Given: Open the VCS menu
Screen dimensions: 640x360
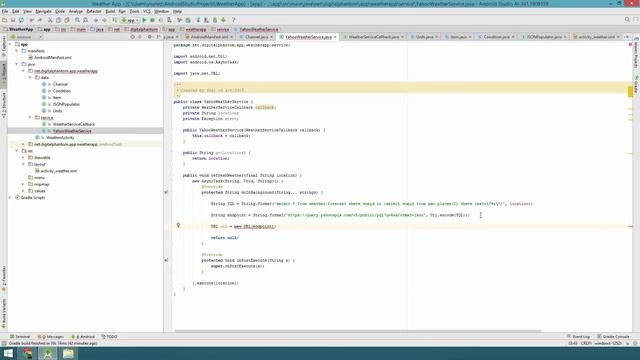Looking at the screenshot, I should pyautogui.click(x=147, y=11).
